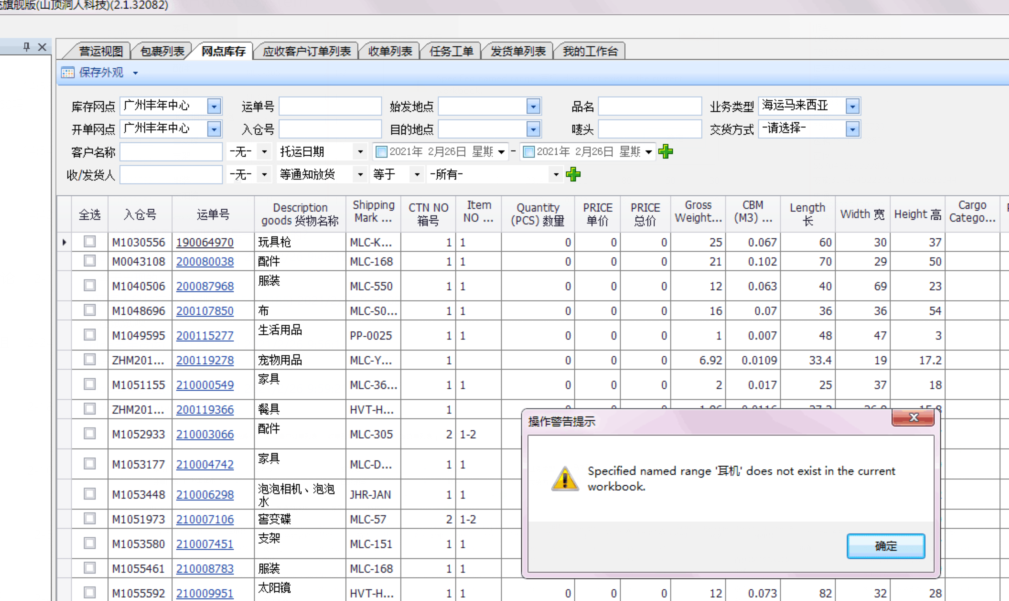Screen dimensions: 1009x601
Task: Click the 全选 column header
Action: click(x=89, y=214)
